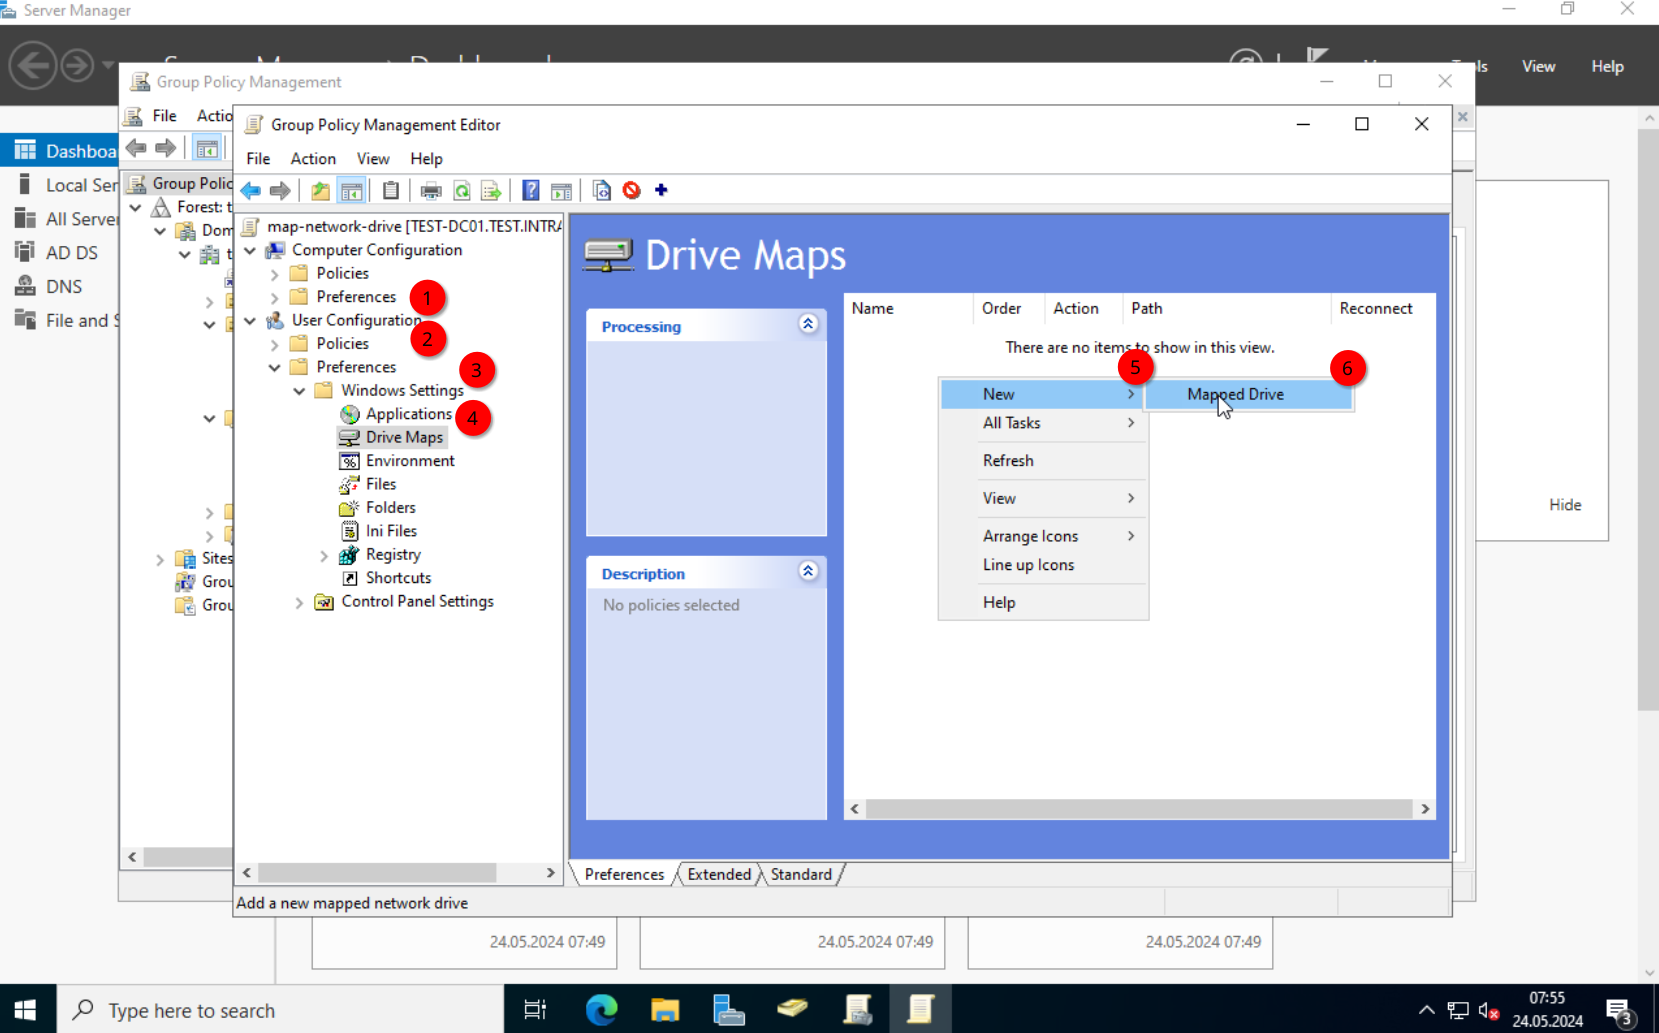
Task: Click the blue plus Add new item icon
Action: (661, 190)
